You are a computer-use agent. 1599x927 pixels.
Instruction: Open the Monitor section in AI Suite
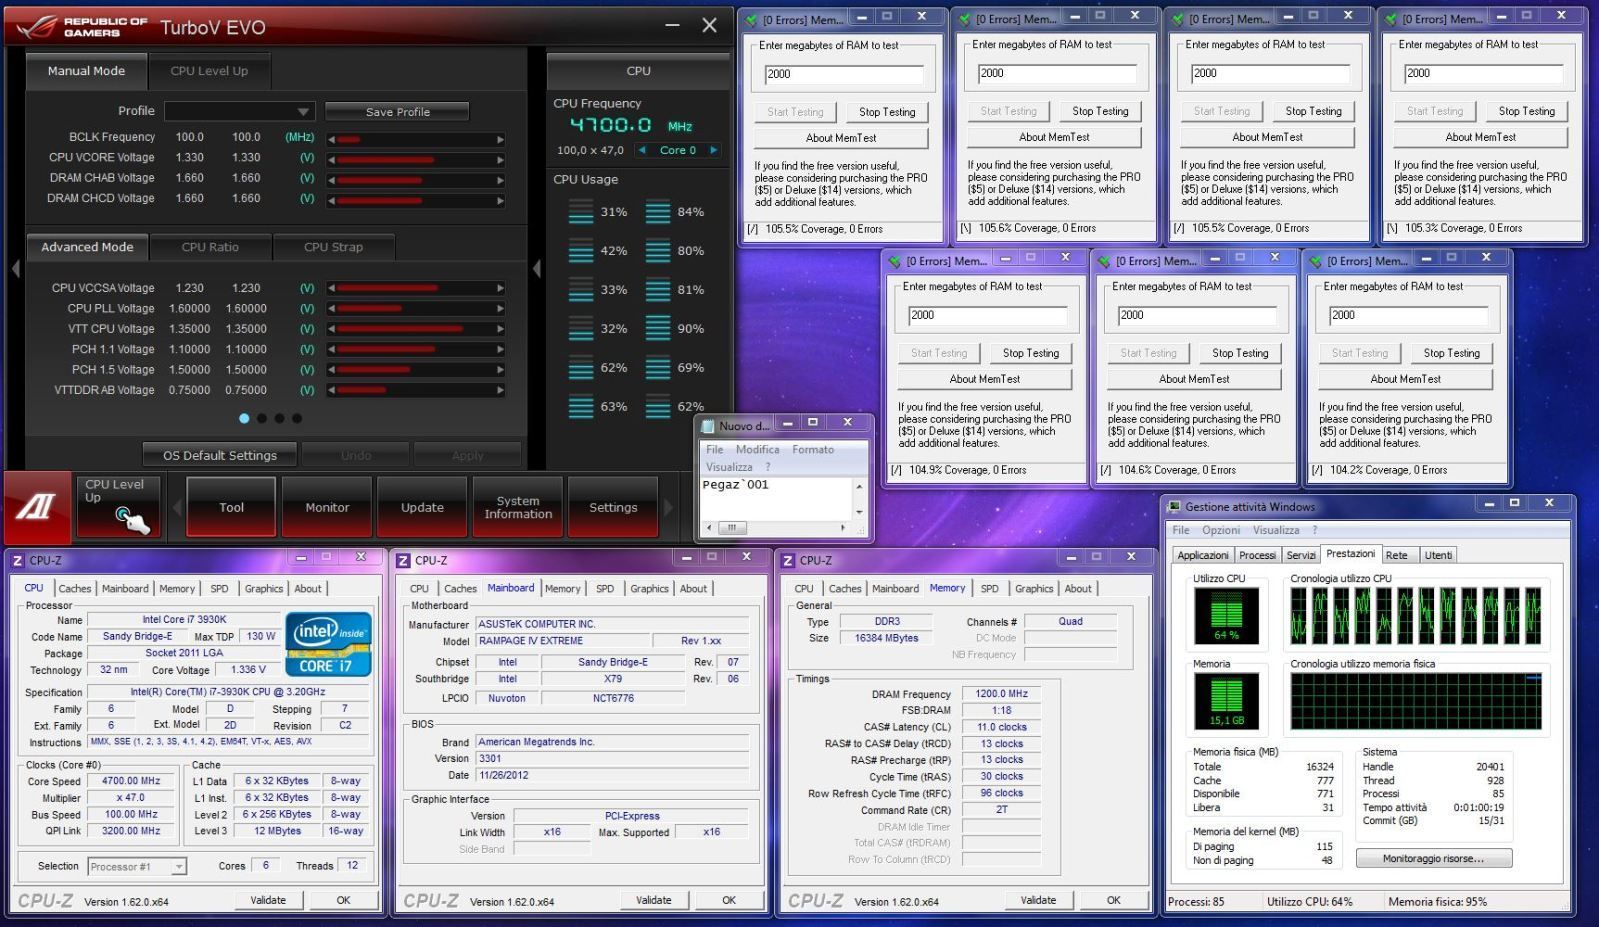pyautogui.click(x=327, y=507)
